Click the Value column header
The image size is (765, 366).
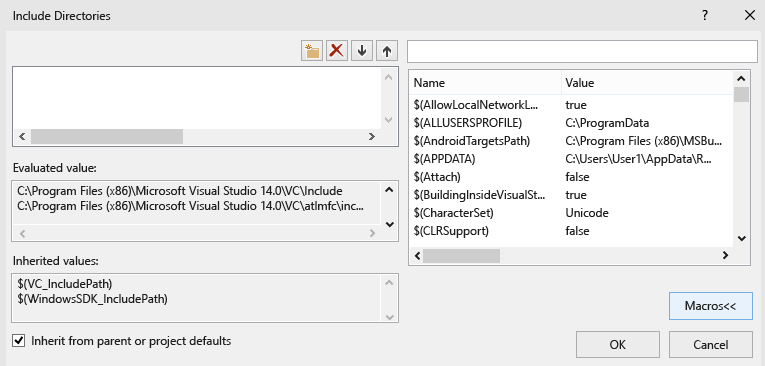(647, 82)
